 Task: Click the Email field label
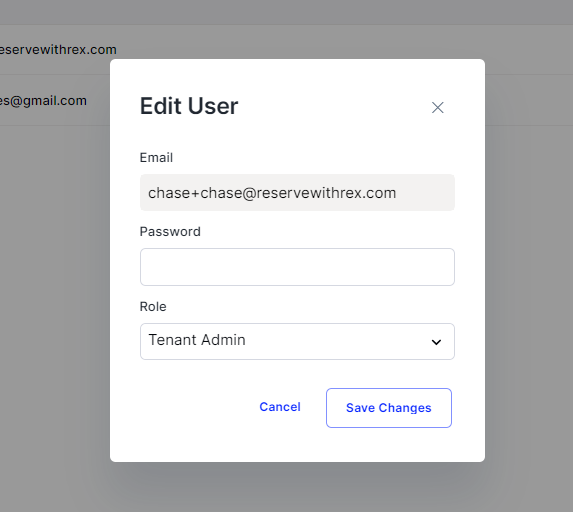pyautogui.click(x=156, y=158)
